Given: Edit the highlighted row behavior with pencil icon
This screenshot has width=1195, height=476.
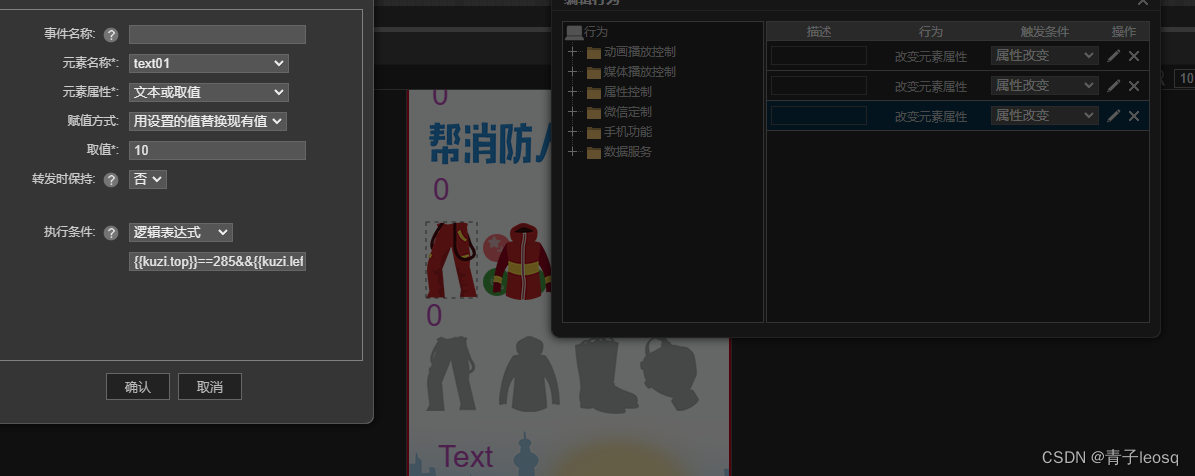Looking at the screenshot, I should tap(1113, 116).
